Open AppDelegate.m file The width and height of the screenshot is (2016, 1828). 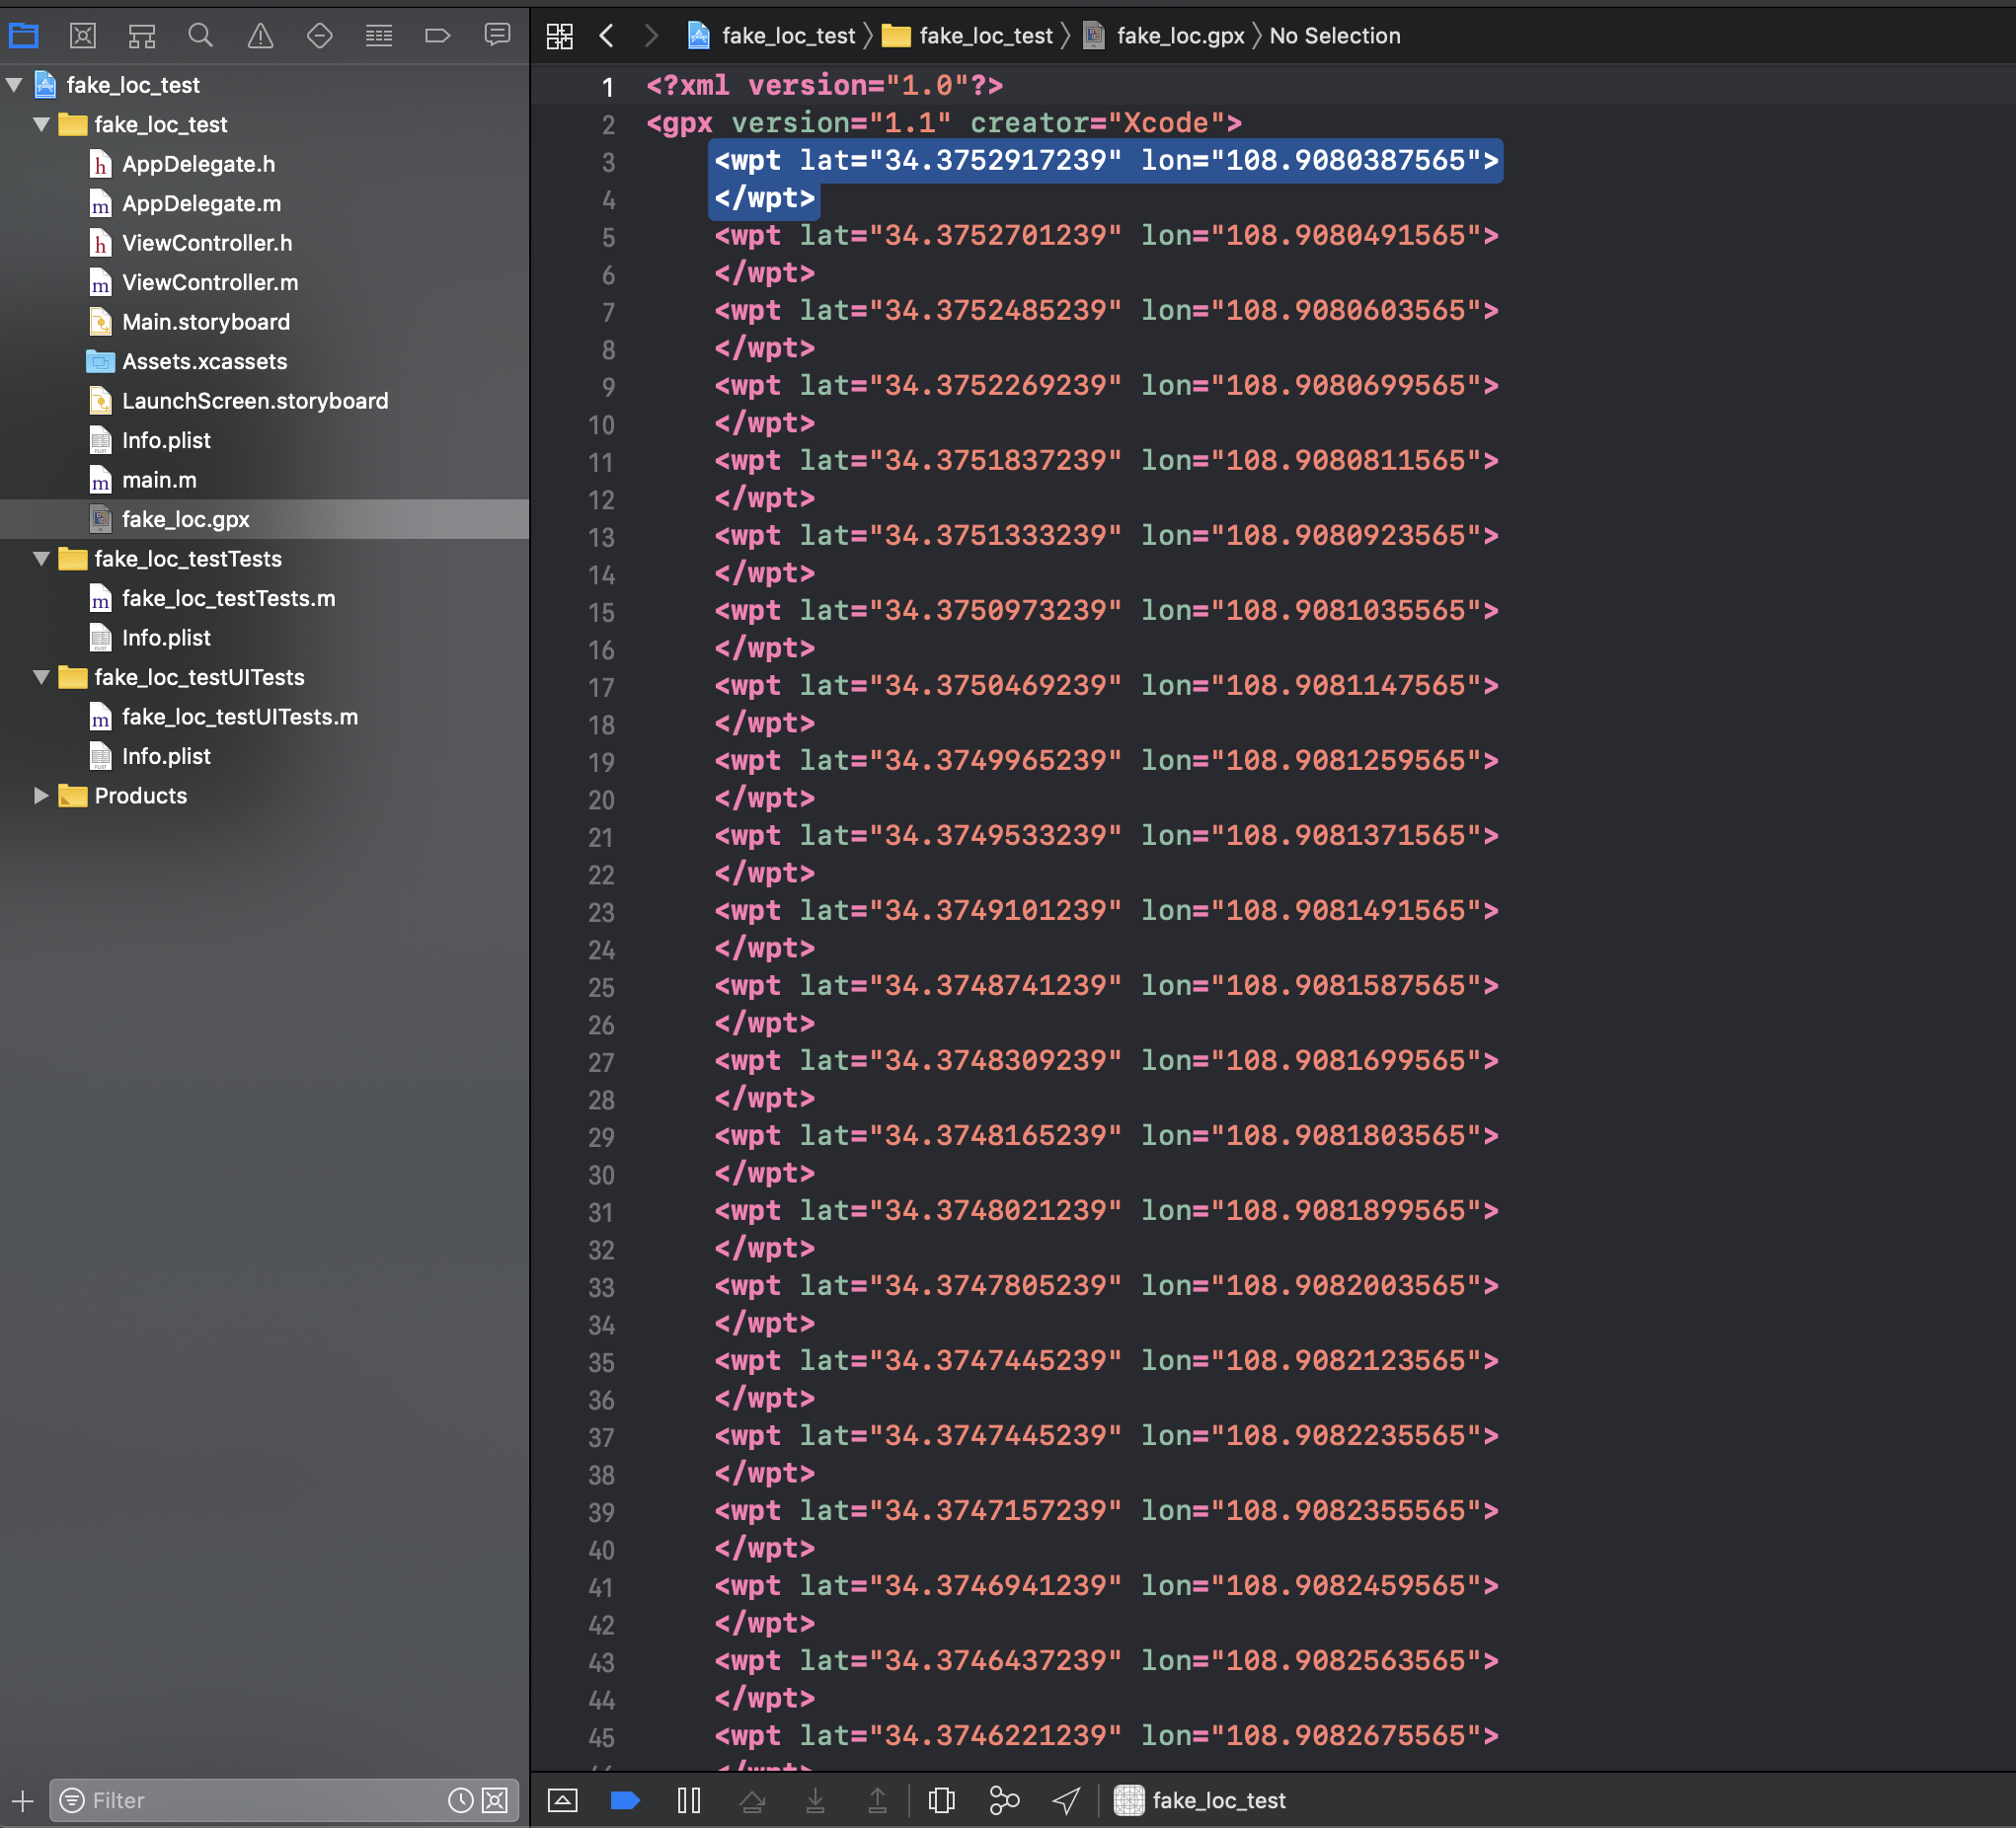201,204
